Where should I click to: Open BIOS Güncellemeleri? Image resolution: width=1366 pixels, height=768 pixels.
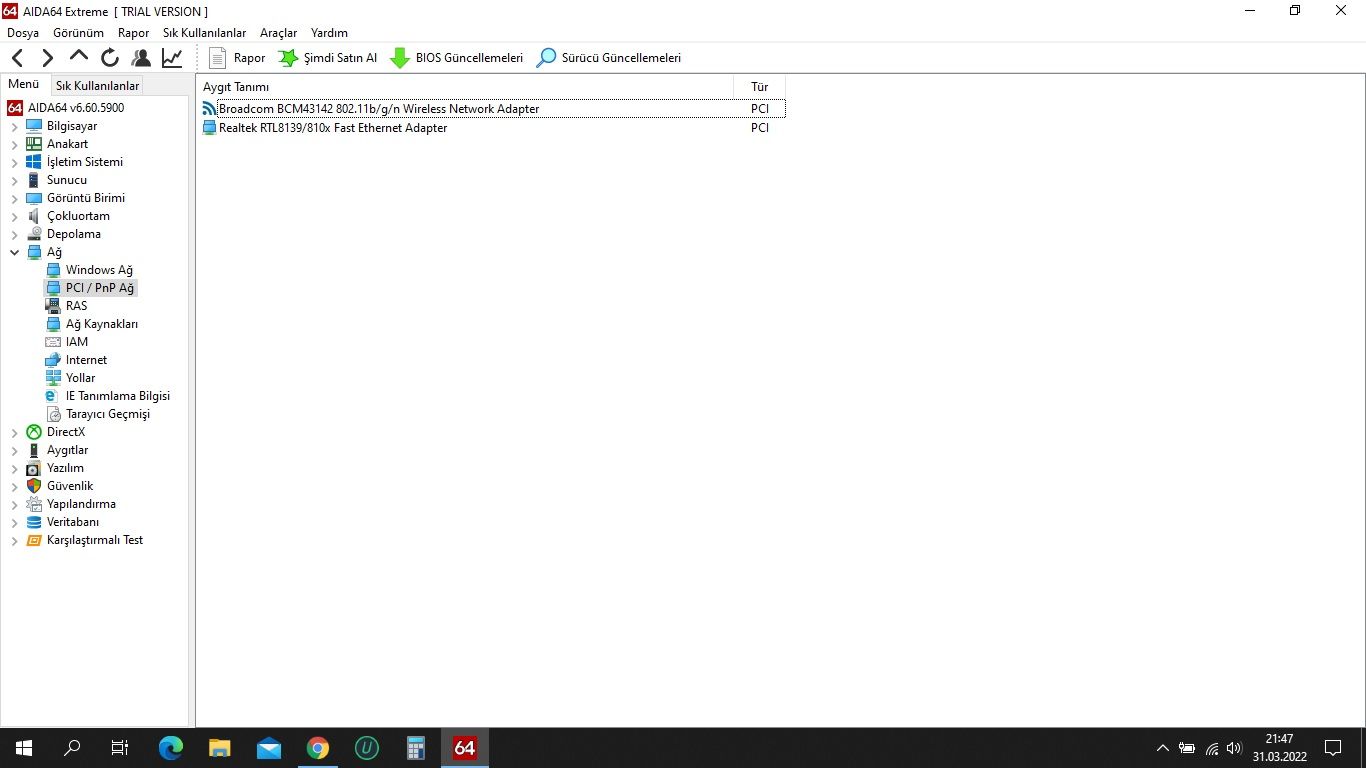click(x=456, y=58)
